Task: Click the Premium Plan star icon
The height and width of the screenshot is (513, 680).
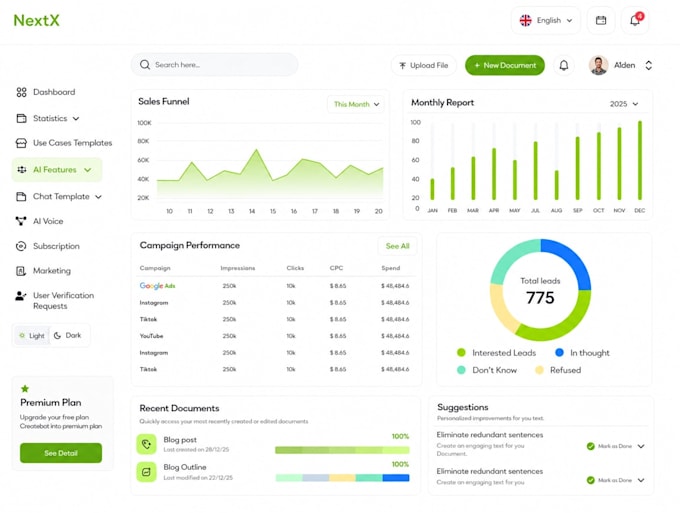Action: click(25, 389)
